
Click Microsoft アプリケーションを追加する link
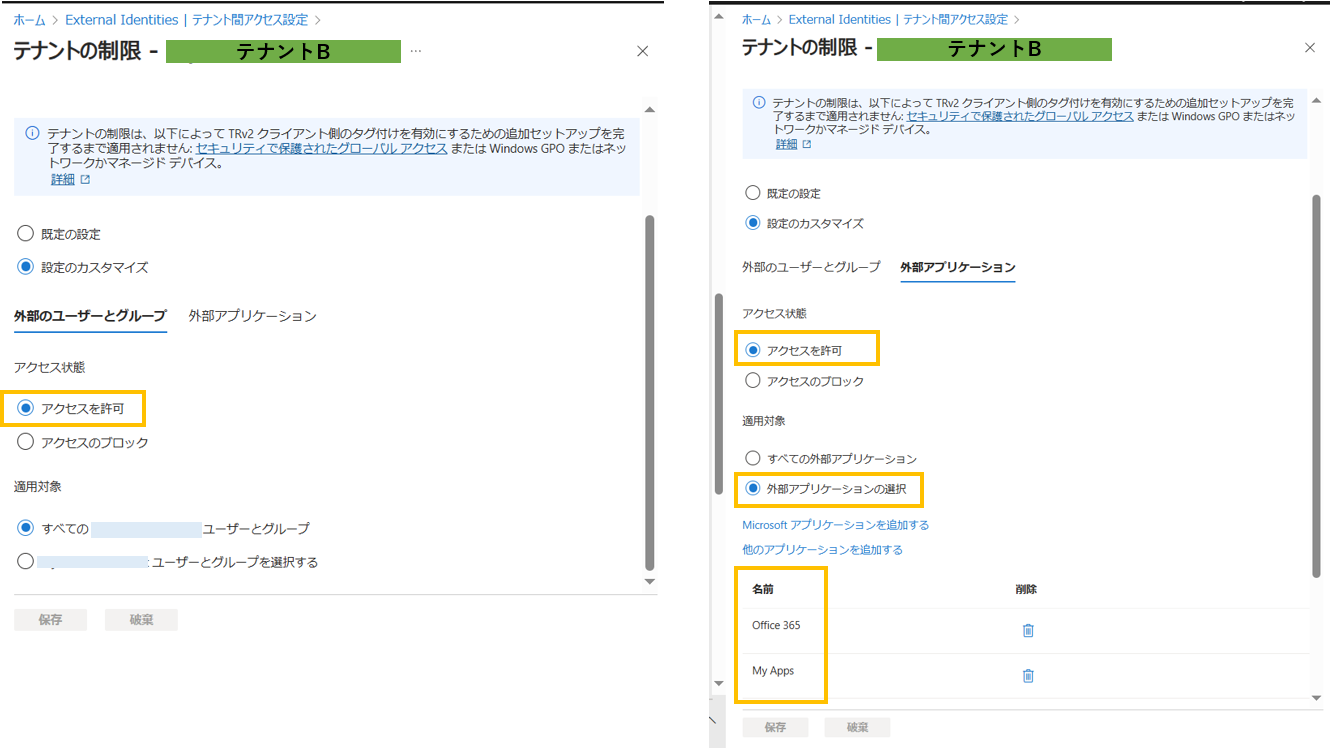point(835,525)
